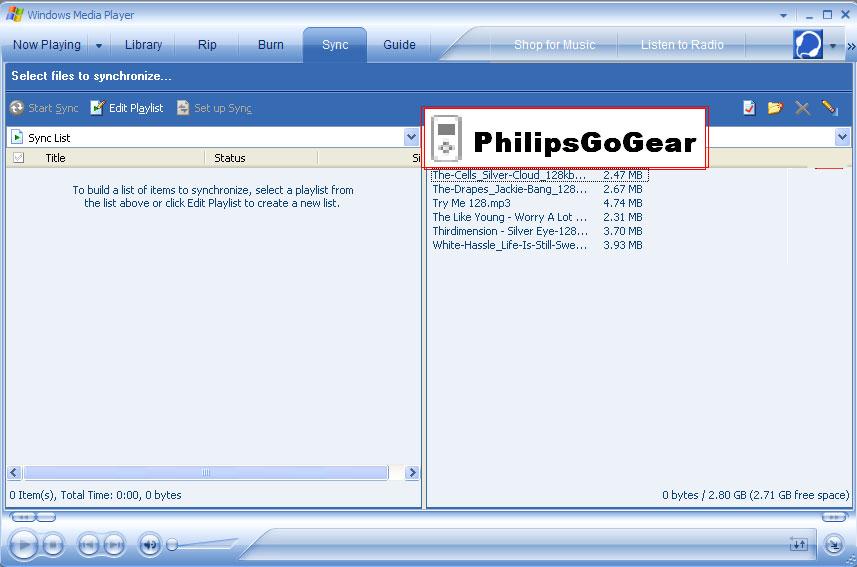Switch to skin mode using corner icon
The image size is (857, 567).
click(x=833, y=544)
